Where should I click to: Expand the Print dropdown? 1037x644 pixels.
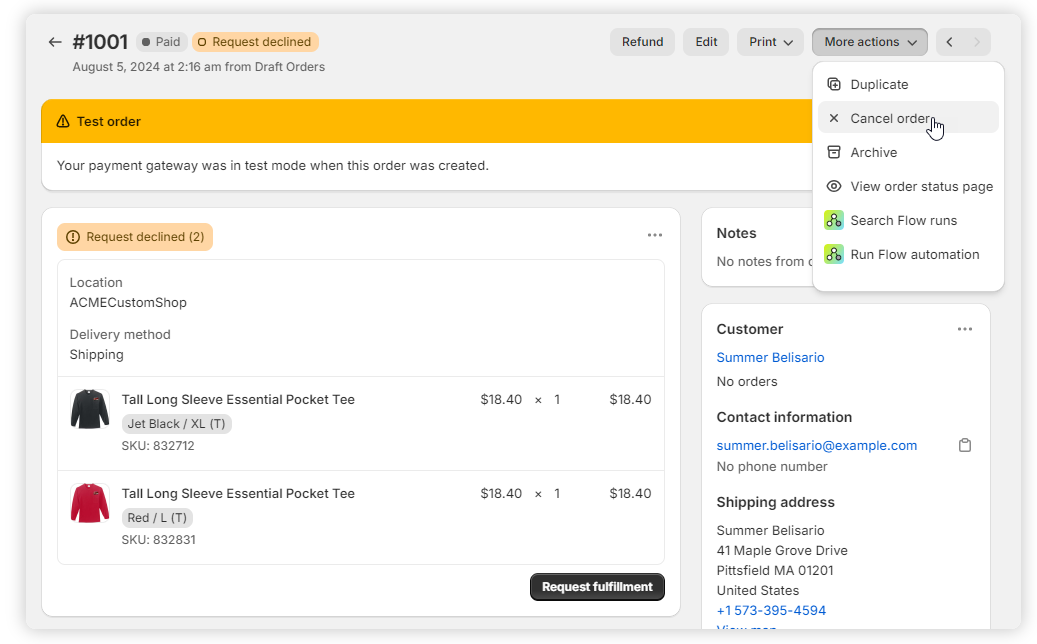coord(770,42)
